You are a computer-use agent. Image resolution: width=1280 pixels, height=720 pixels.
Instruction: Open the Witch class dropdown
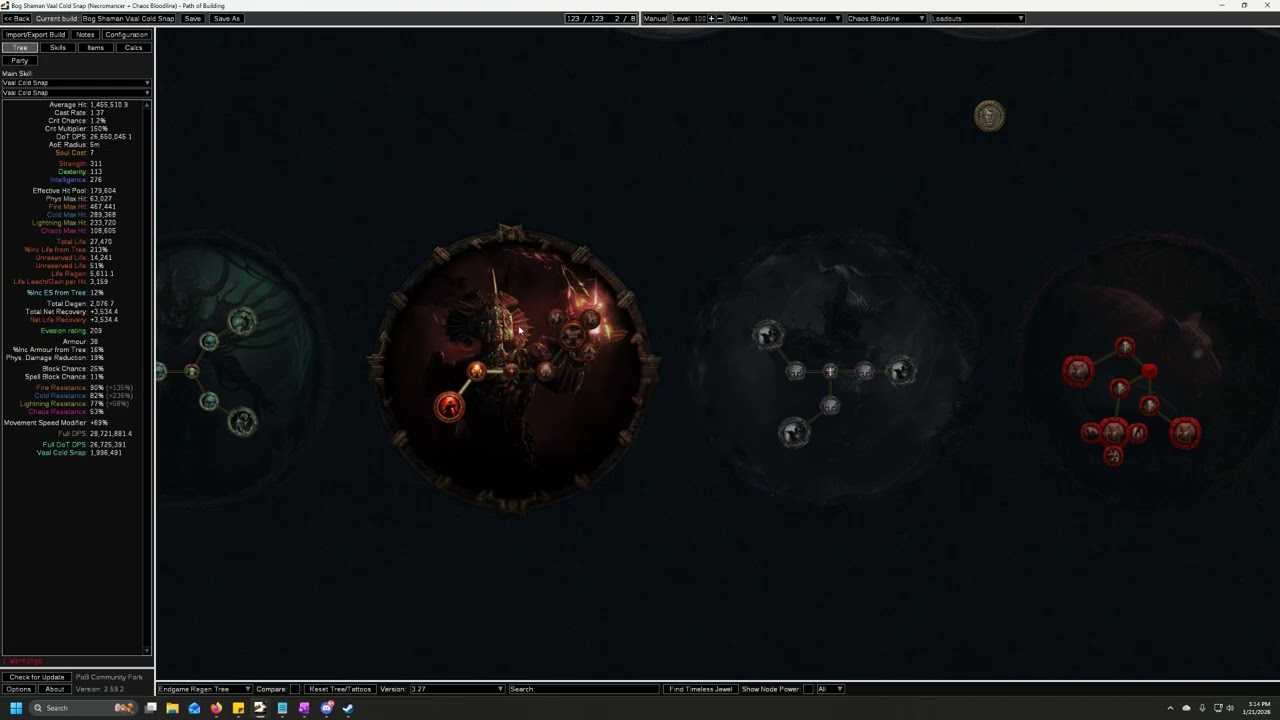click(x=752, y=18)
